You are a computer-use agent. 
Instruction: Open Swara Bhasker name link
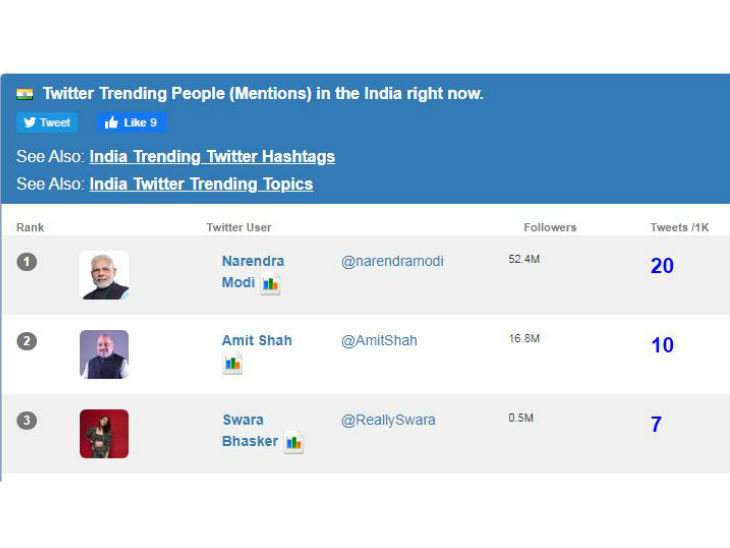[243, 420]
